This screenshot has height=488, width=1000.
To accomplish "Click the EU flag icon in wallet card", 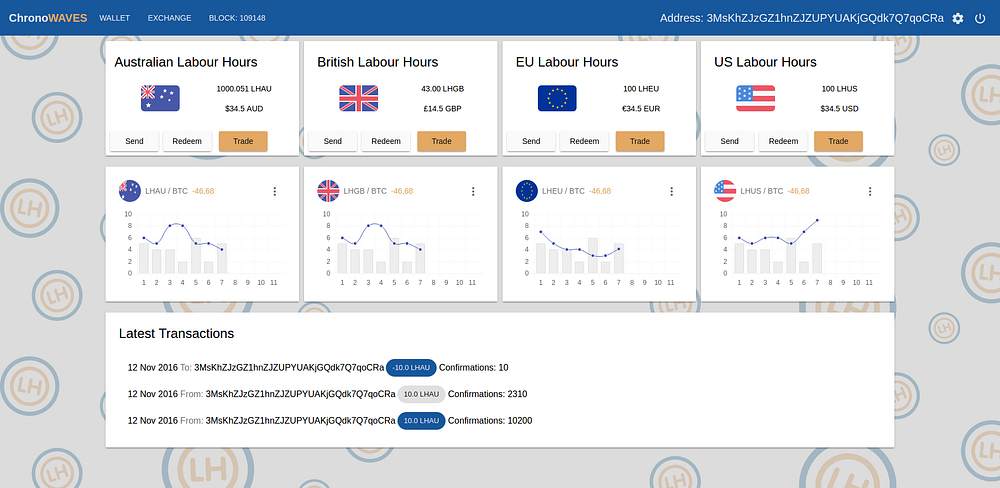I will pyautogui.click(x=557, y=98).
